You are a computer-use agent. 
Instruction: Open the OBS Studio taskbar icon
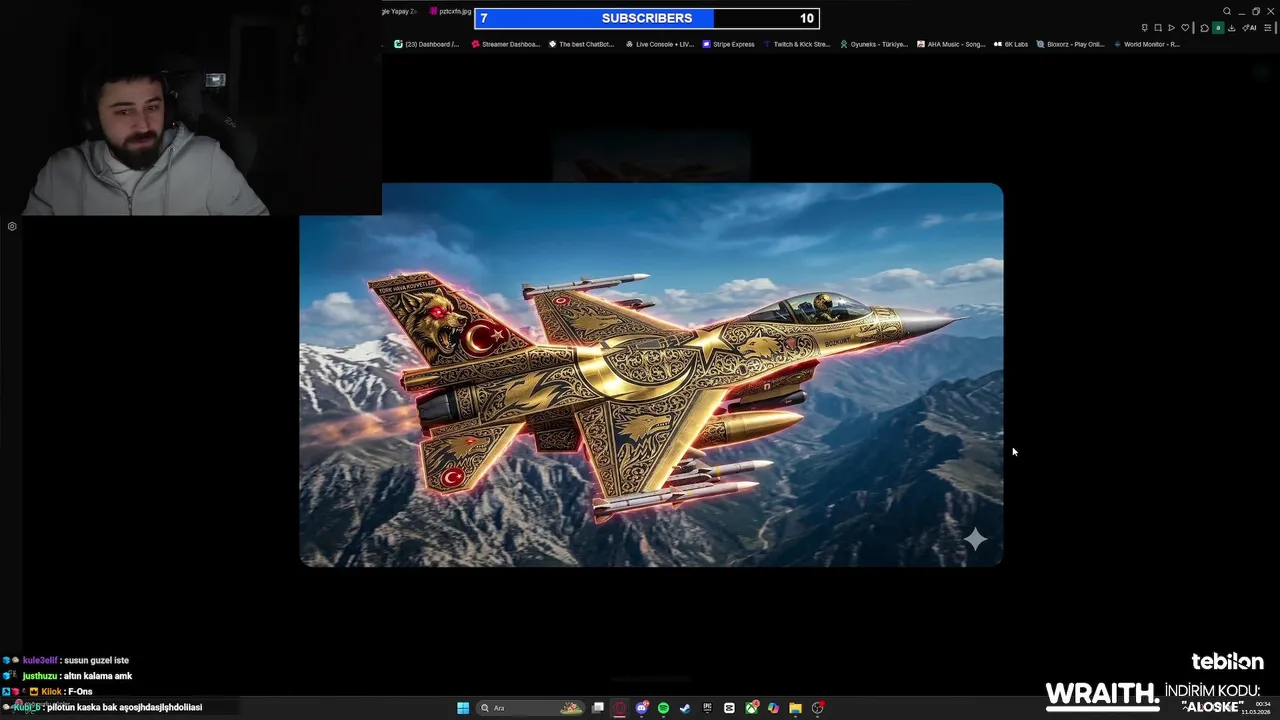click(817, 708)
